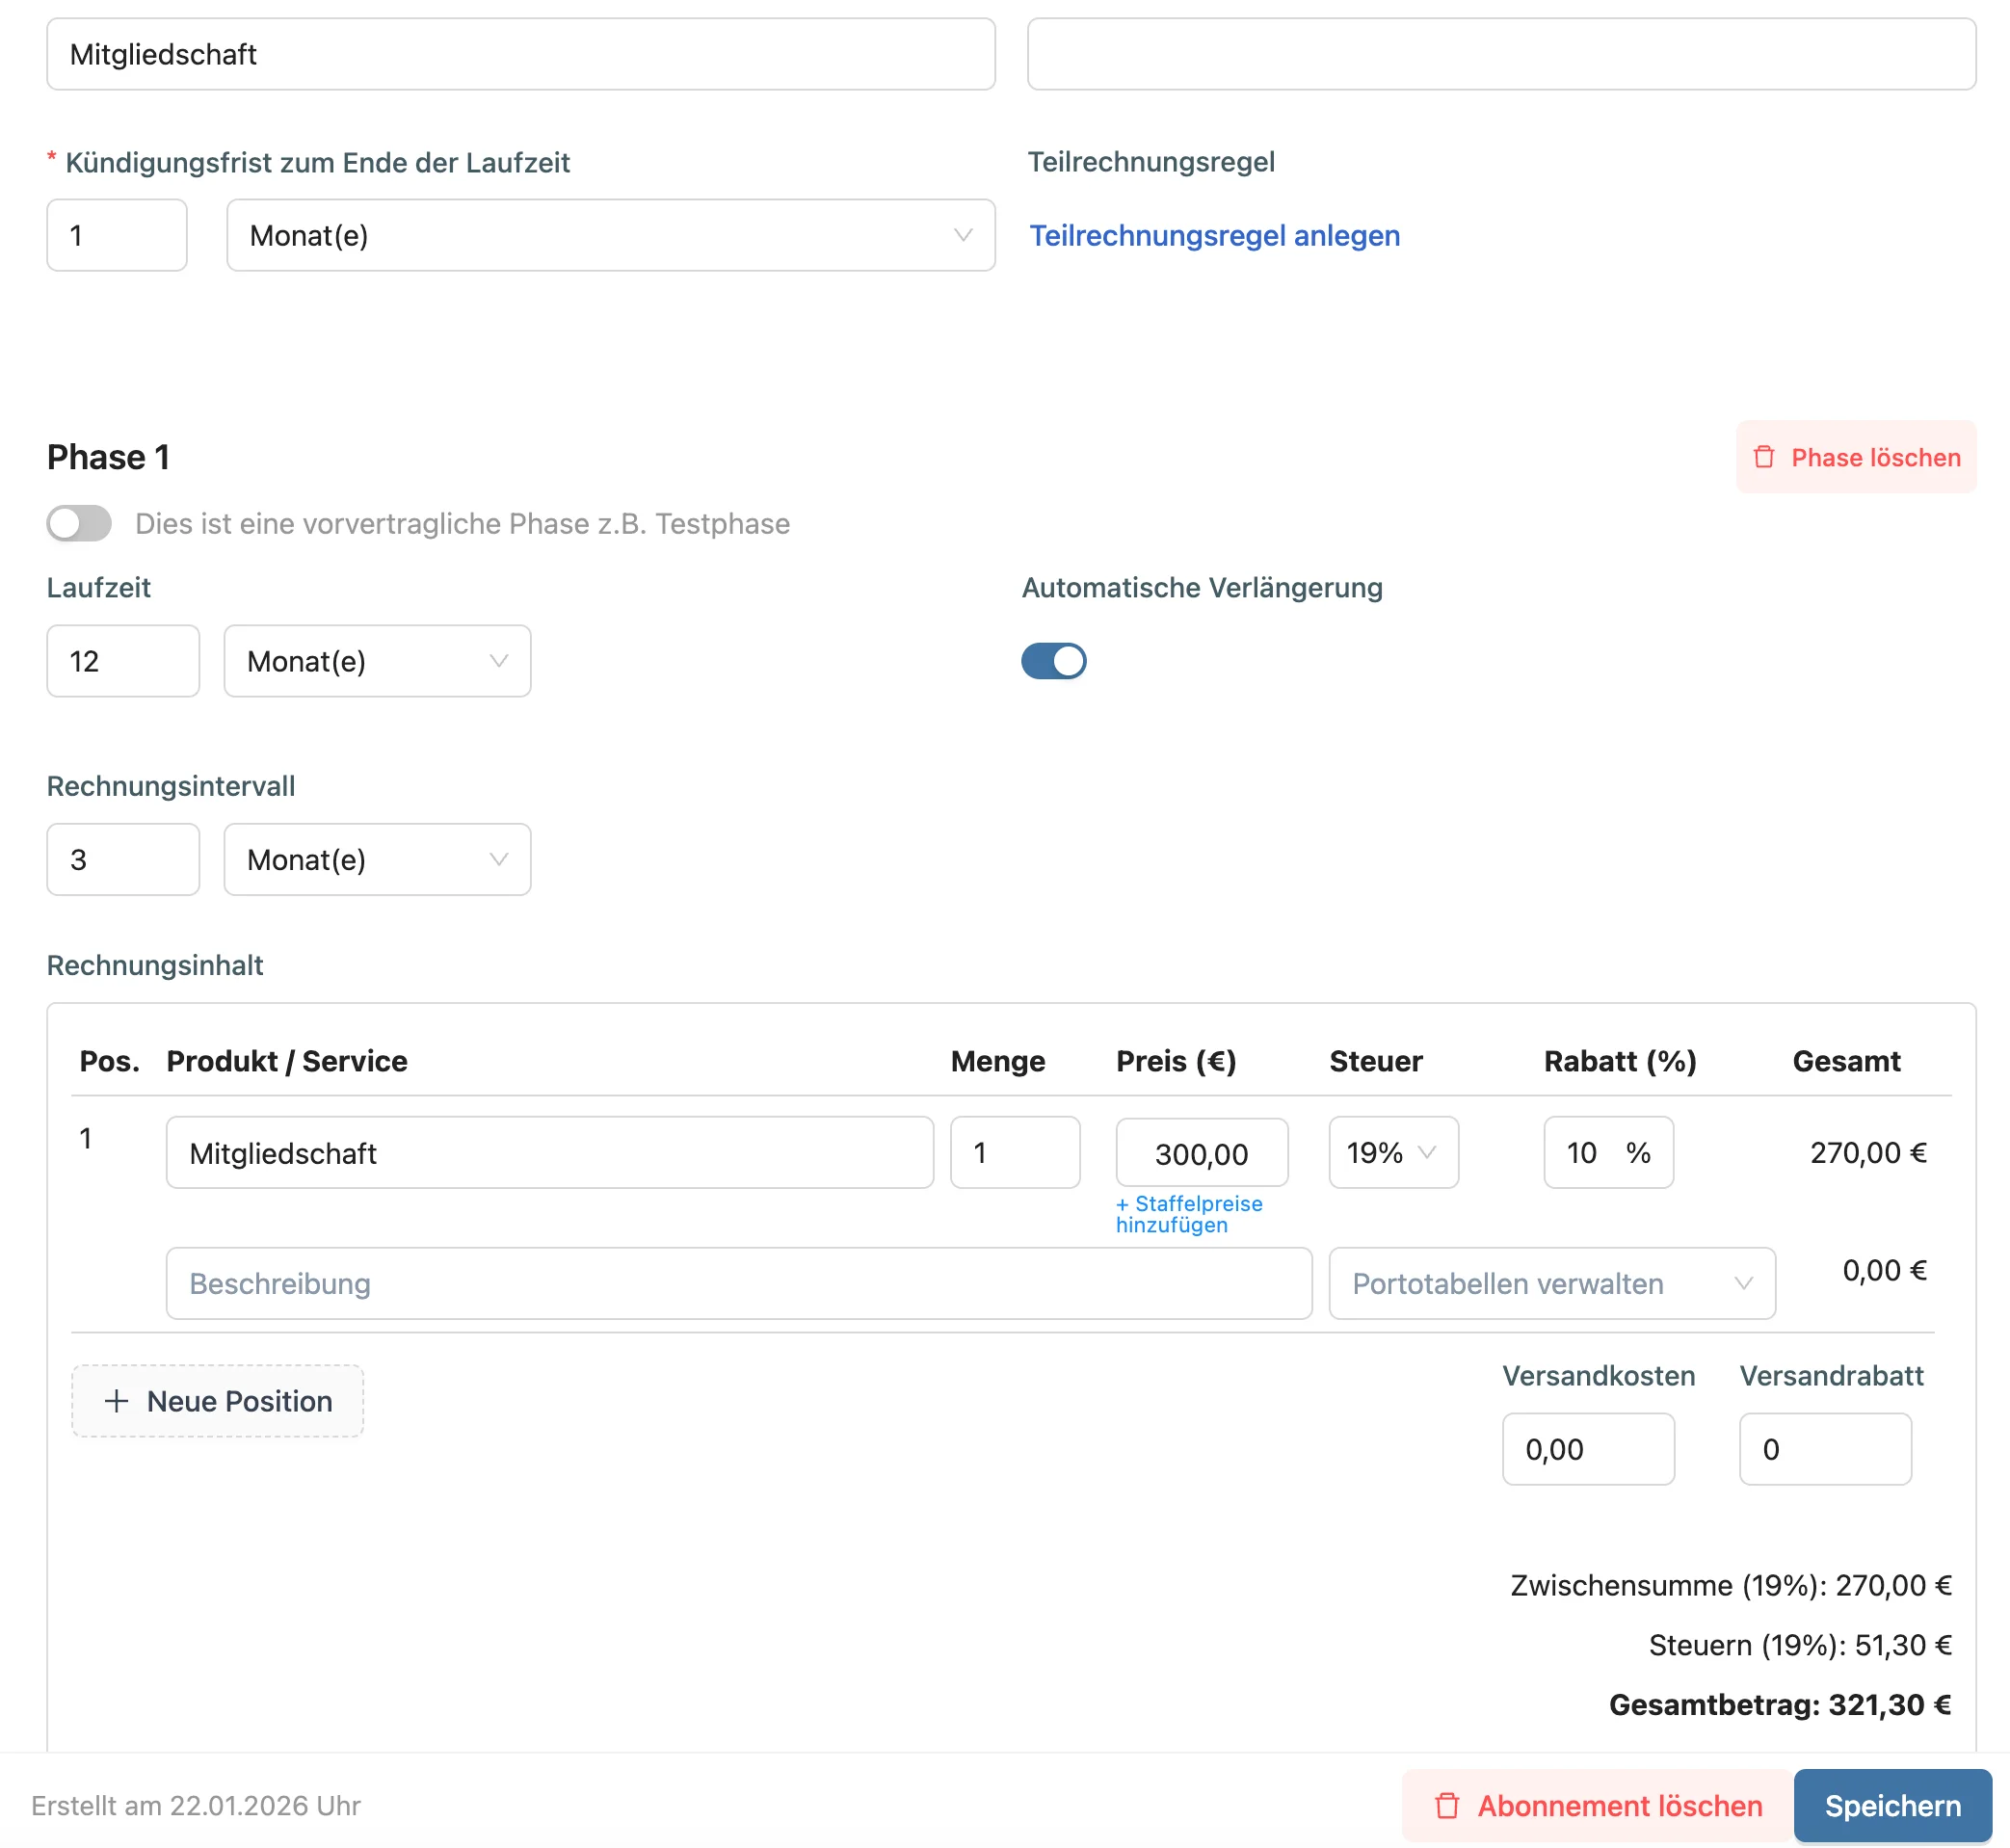The width and height of the screenshot is (2010, 1848).
Task: Click the Kündigungsfrist number field
Action: tap(117, 235)
